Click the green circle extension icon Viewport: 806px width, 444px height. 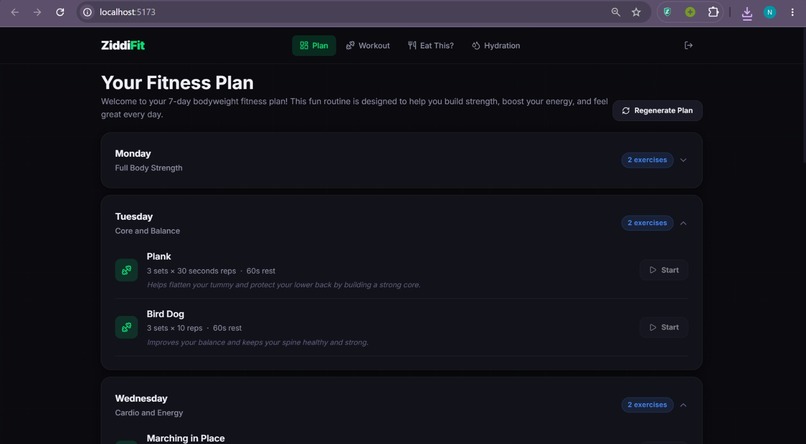(x=690, y=12)
